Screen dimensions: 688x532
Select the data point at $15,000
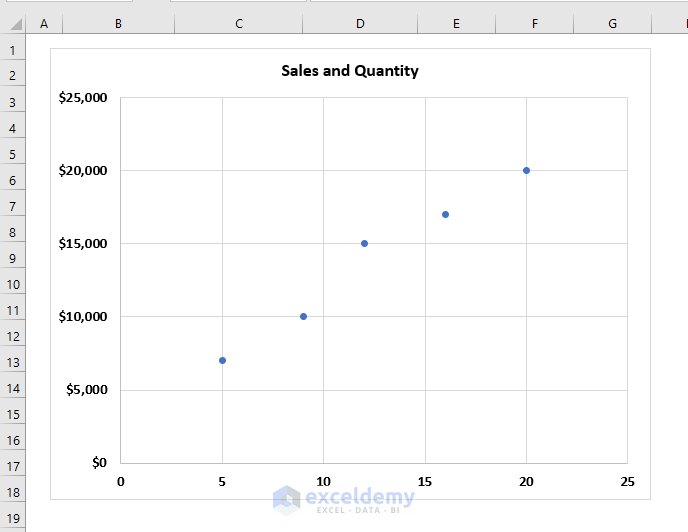coord(364,244)
